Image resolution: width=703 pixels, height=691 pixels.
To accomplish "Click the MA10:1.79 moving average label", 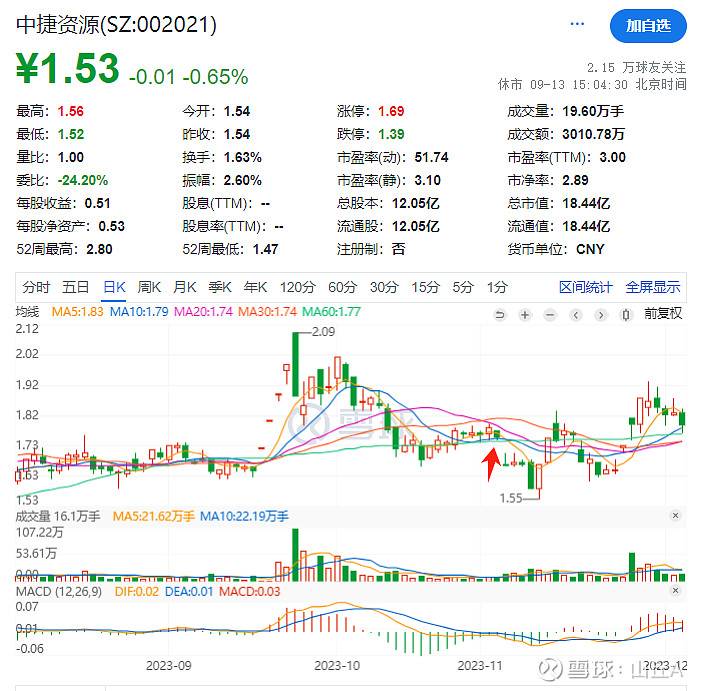I will coord(139,312).
